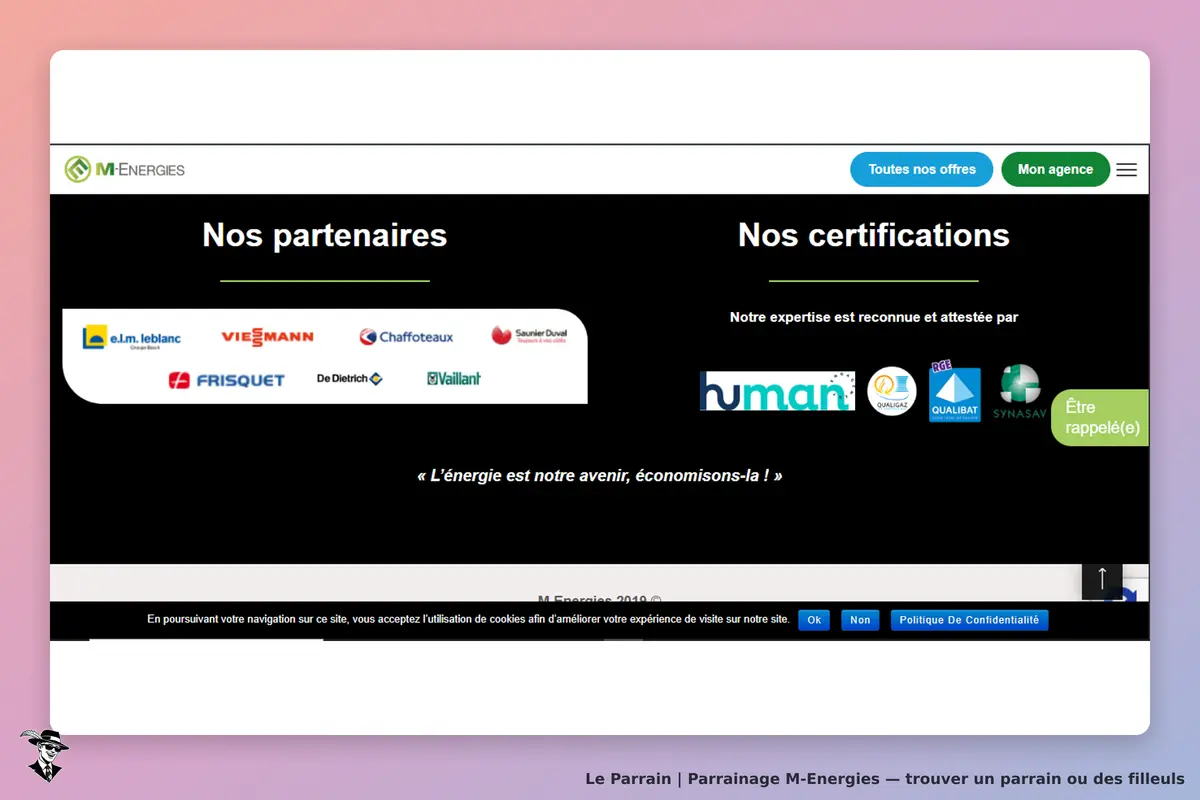Screen dimensions: 1200x800
Task: Decline cookies with the Non button
Action: pyautogui.click(x=860, y=620)
